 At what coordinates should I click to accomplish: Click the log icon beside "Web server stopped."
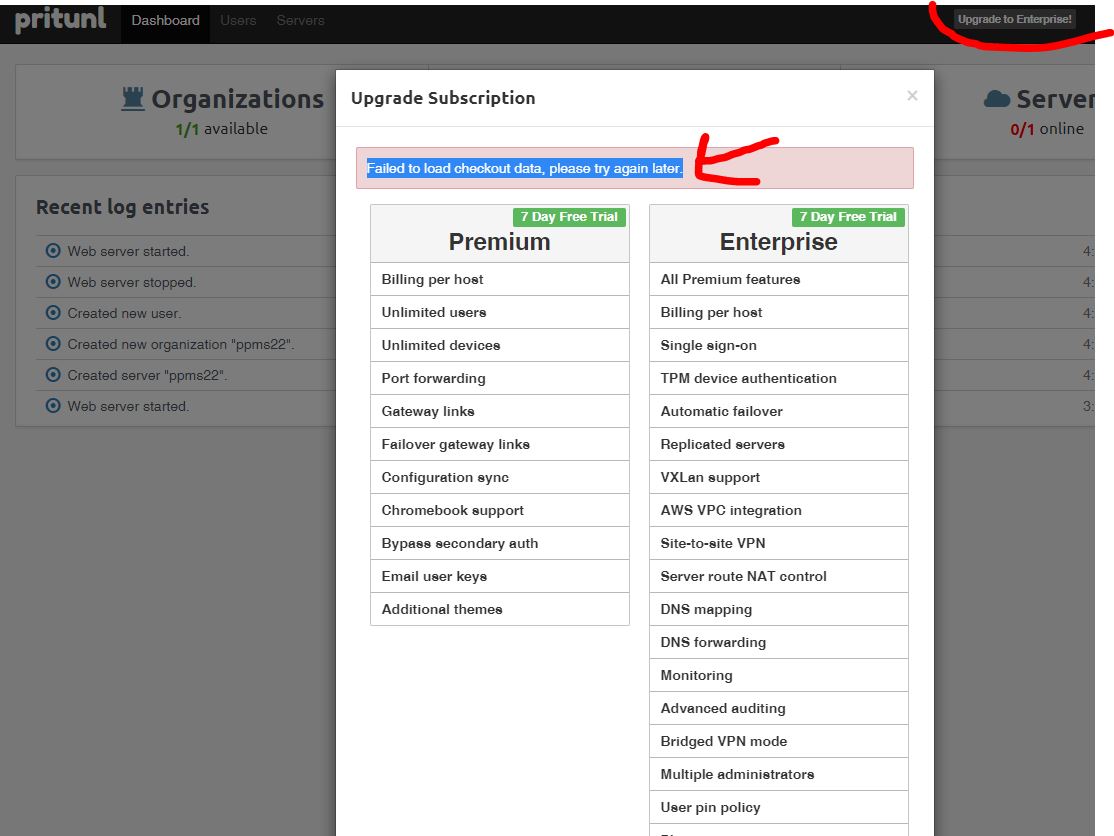point(53,282)
